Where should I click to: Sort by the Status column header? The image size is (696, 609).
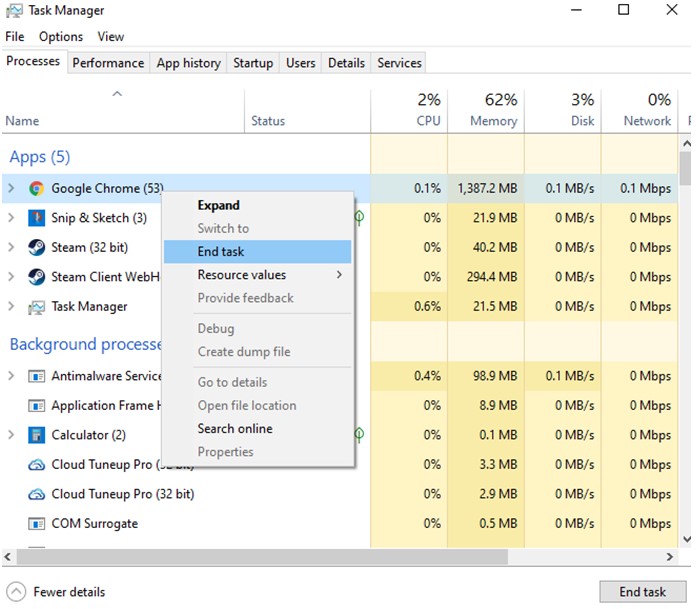coord(307,111)
